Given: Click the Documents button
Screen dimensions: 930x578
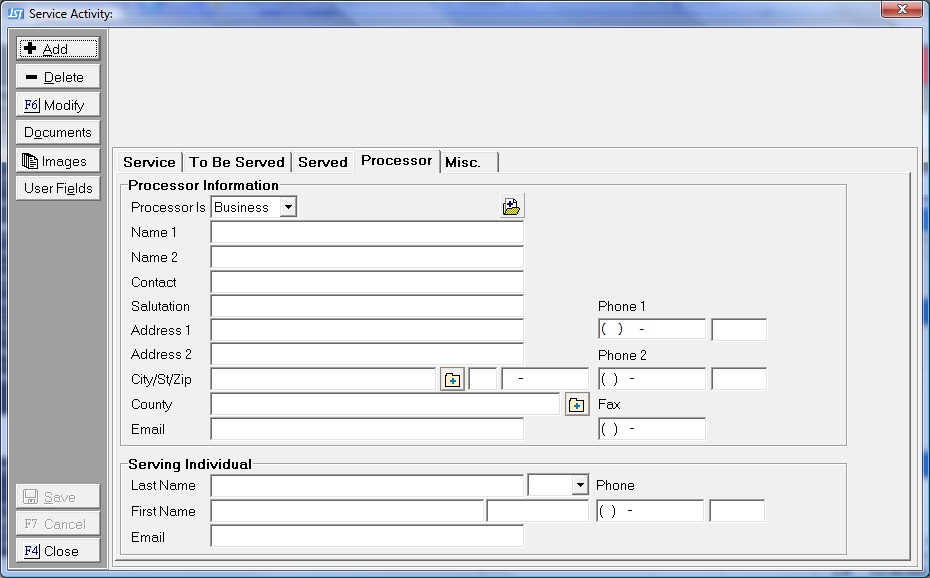Looking at the screenshot, I should click(x=58, y=132).
